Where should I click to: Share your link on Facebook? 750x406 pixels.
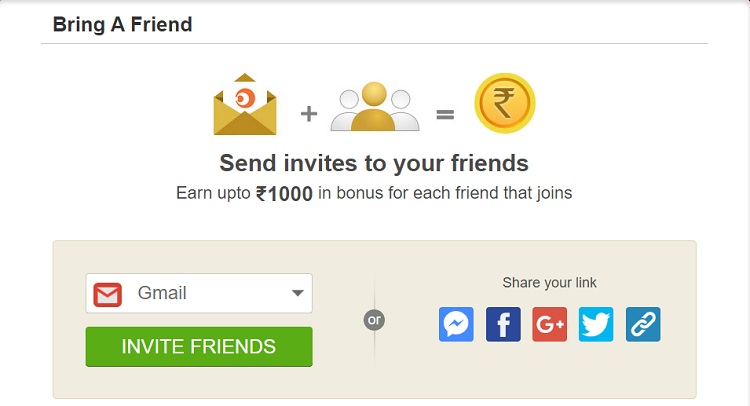coord(503,324)
